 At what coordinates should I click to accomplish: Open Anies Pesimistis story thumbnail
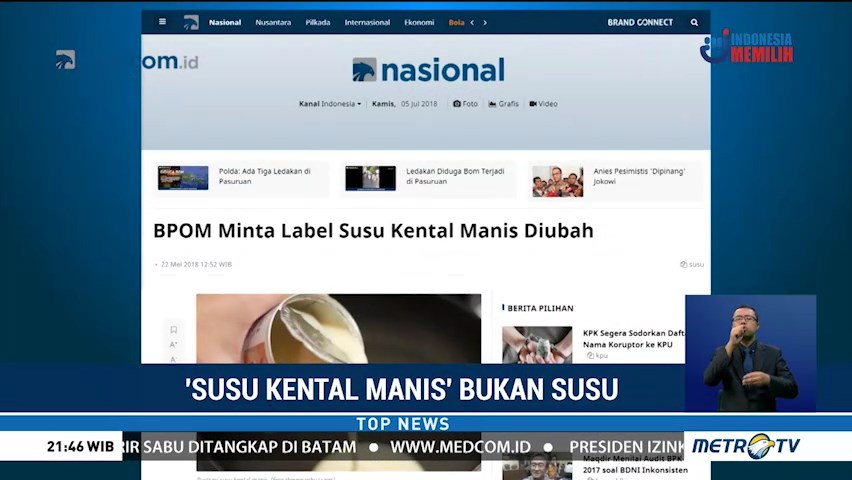557,181
